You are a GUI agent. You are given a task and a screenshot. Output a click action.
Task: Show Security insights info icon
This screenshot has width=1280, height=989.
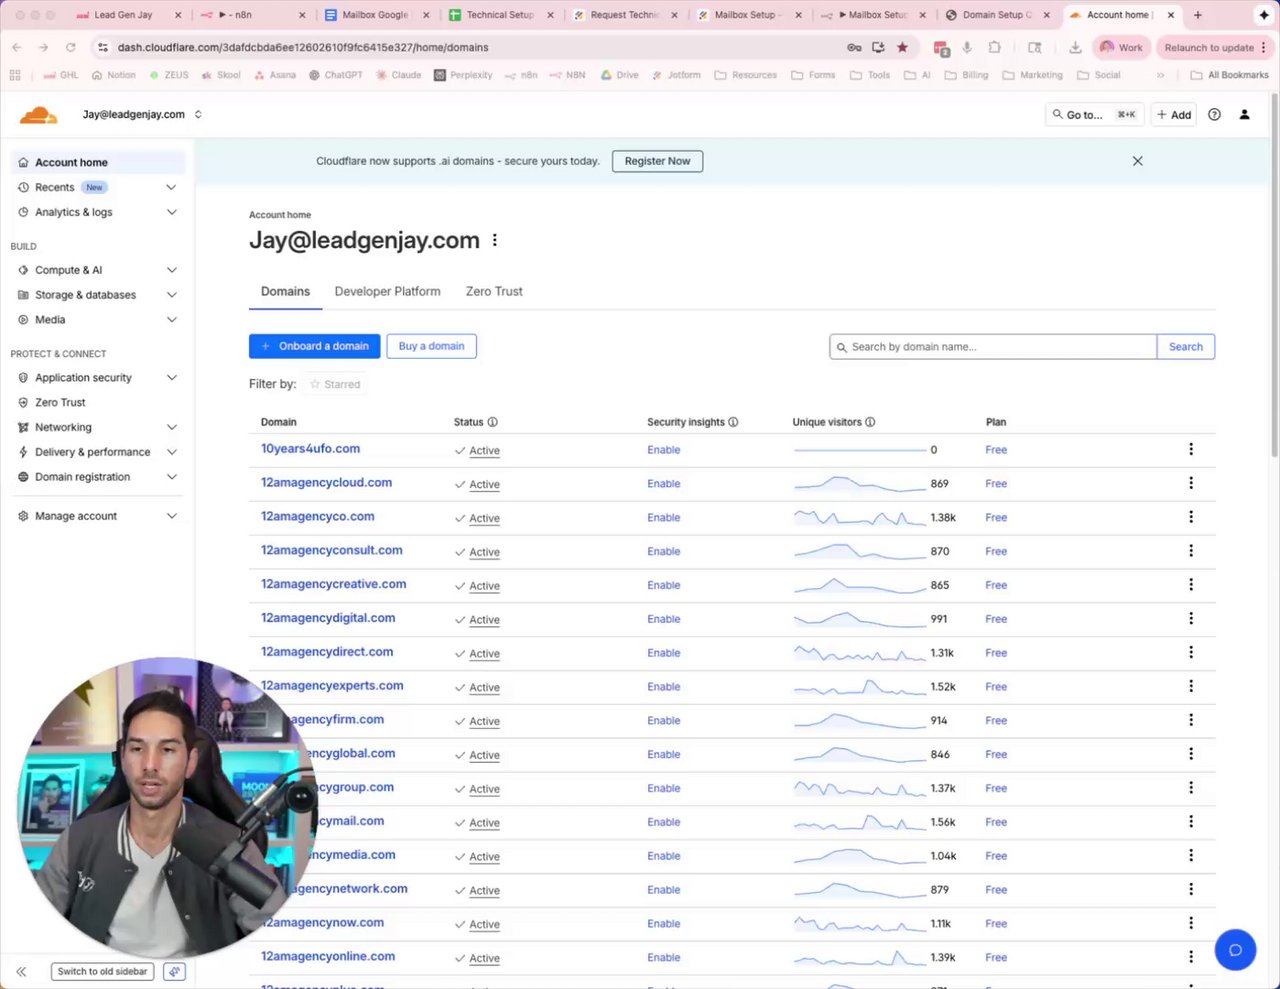pyautogui.click(x=733, y=422)
